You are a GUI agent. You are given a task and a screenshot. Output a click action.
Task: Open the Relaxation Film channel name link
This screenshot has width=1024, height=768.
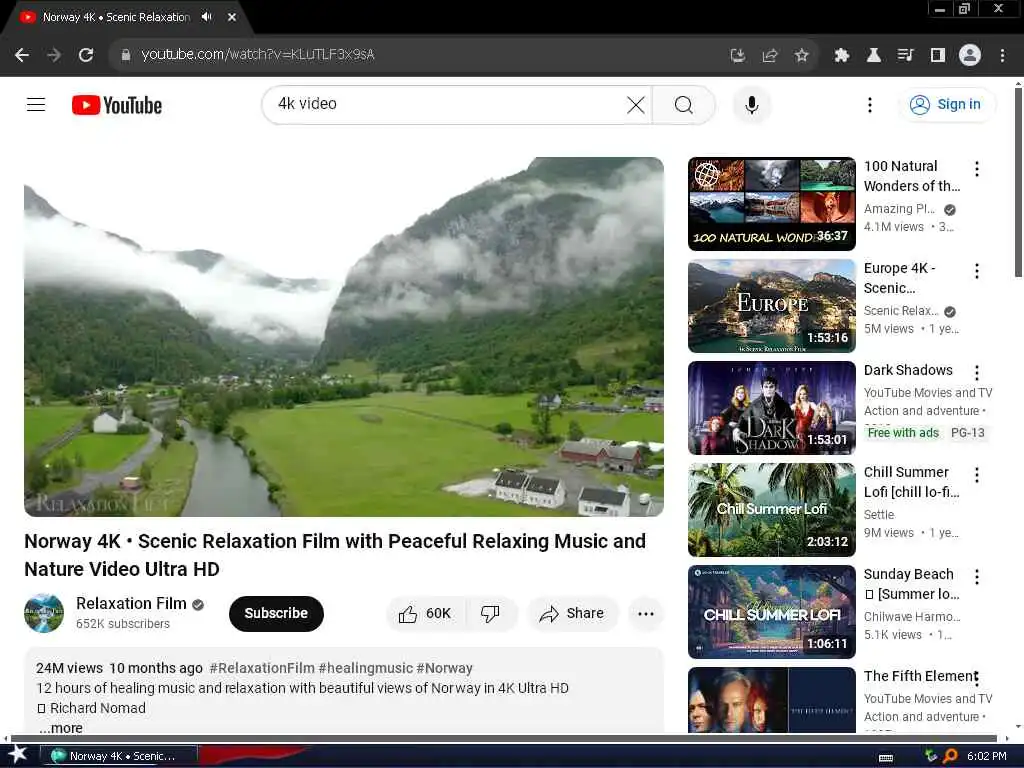coord(131,603)
